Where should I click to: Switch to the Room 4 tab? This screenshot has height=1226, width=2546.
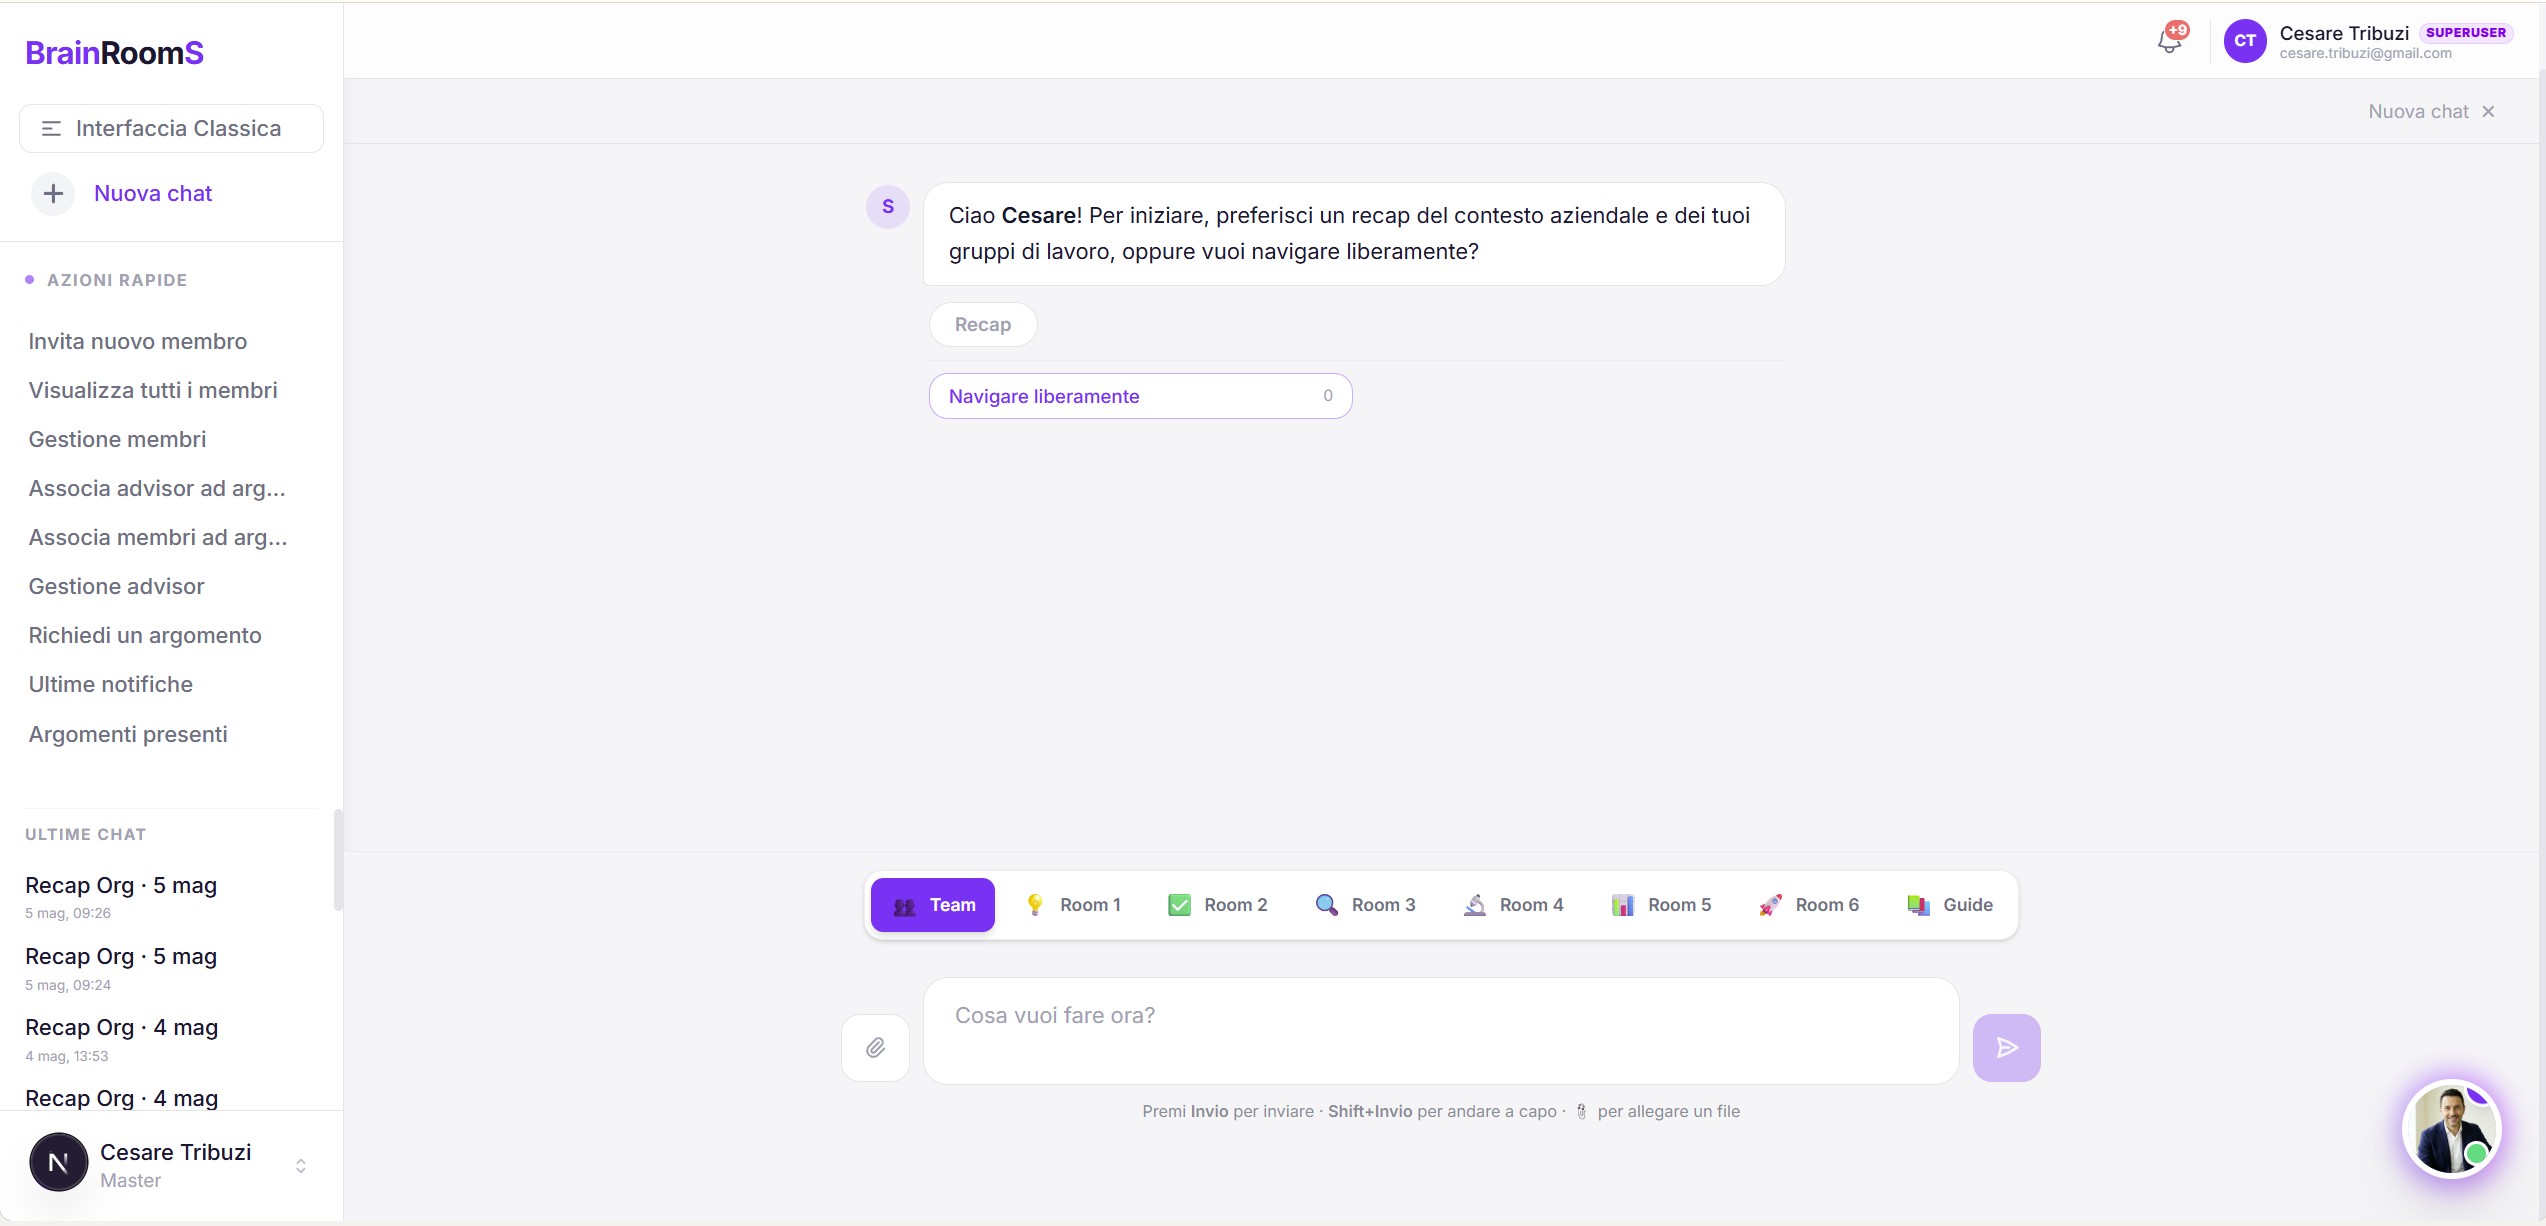[x=1513, y=905]
